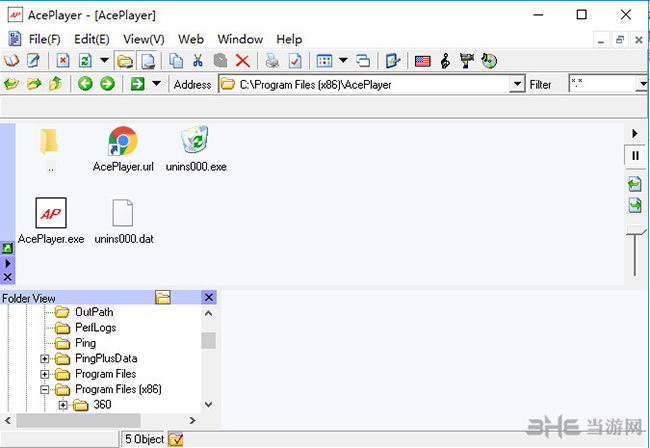Click the edit notepad icon in toolbar
Viewport: 650px width, 448px height.
(x=33, y=61)
